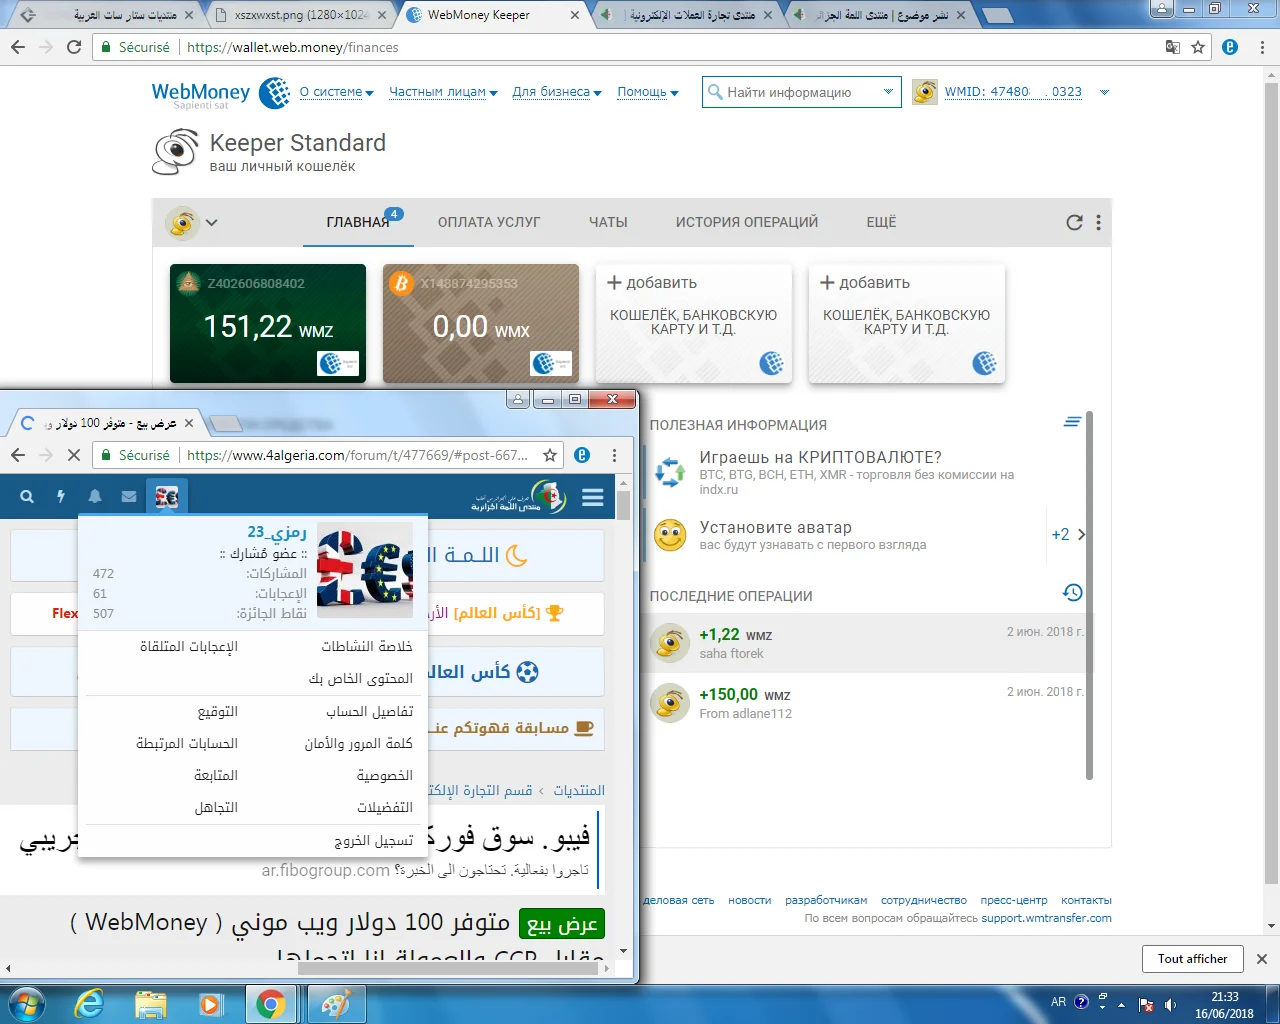Click the forum notifications bell icon
This screenshot has width=1280, height=1024.
tap(95, 496)
